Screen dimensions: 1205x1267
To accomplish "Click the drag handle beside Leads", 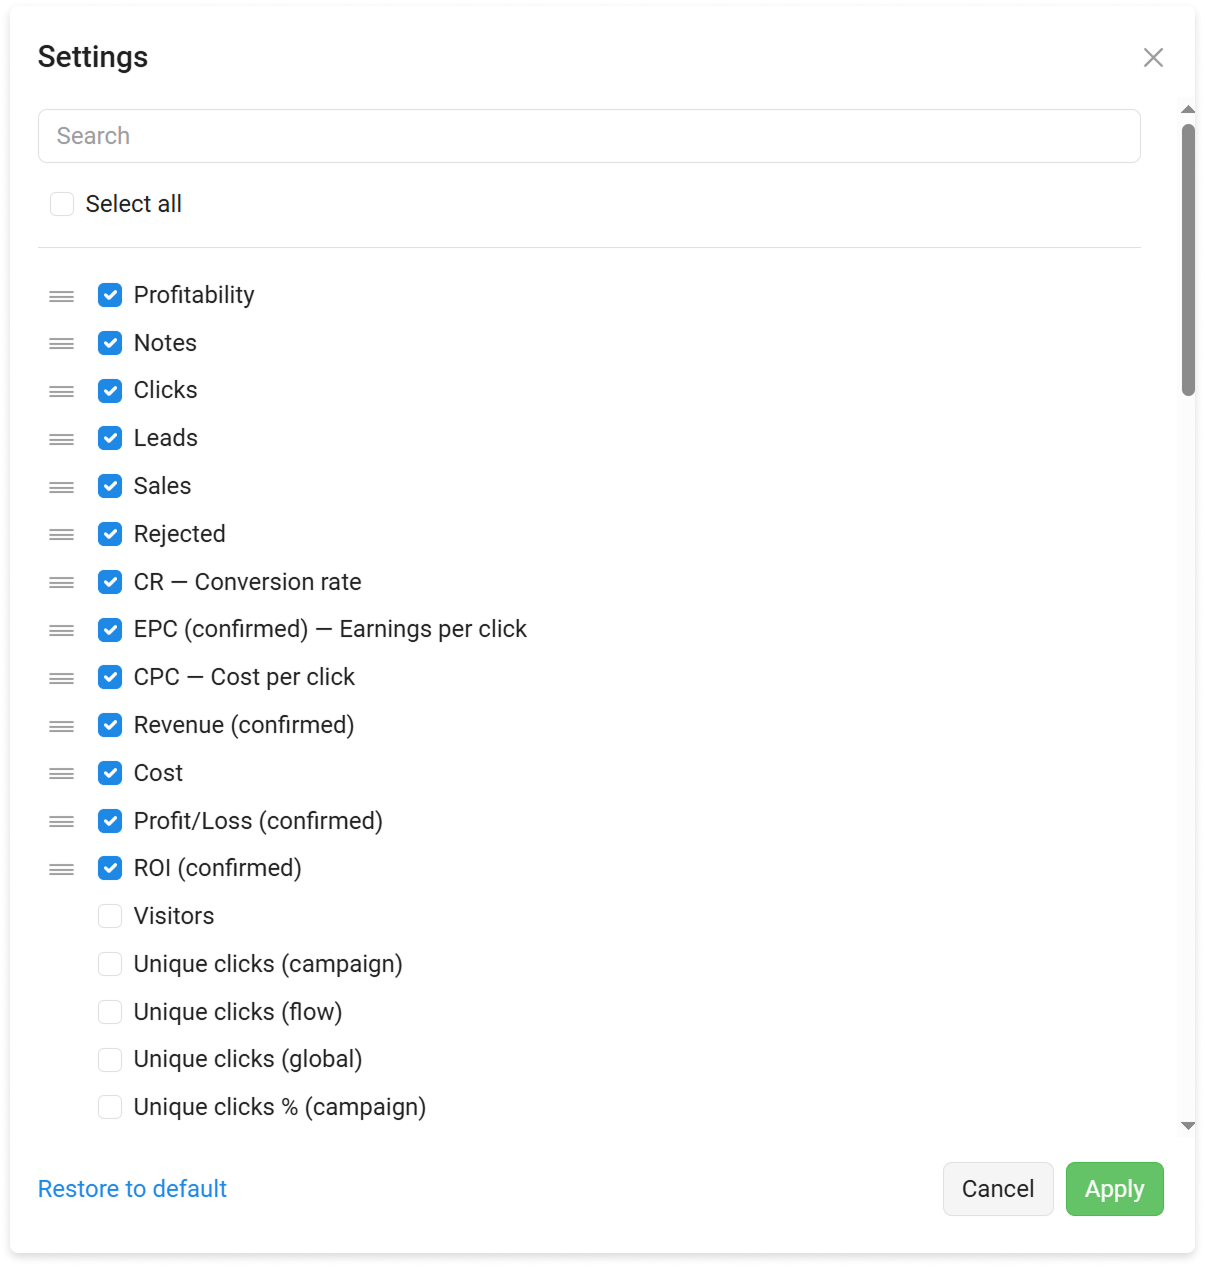I will coord(62,439).
